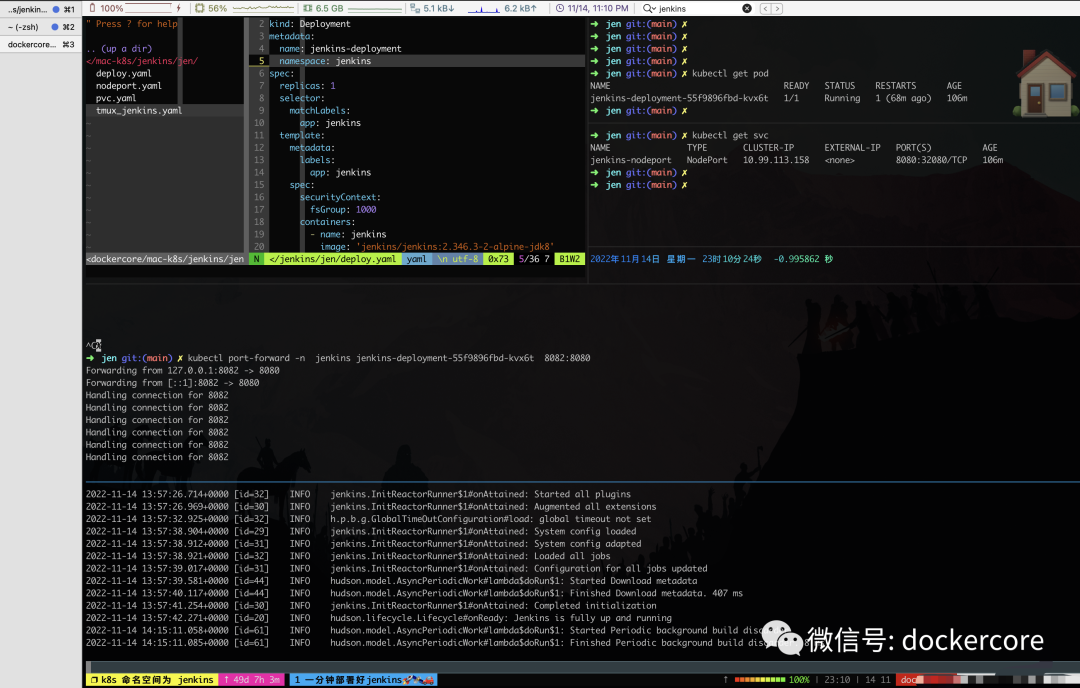Click tmux uptime segment 49d 7h 3m
The width and height of the screenshot is (1080, 688).
[252, 680]
